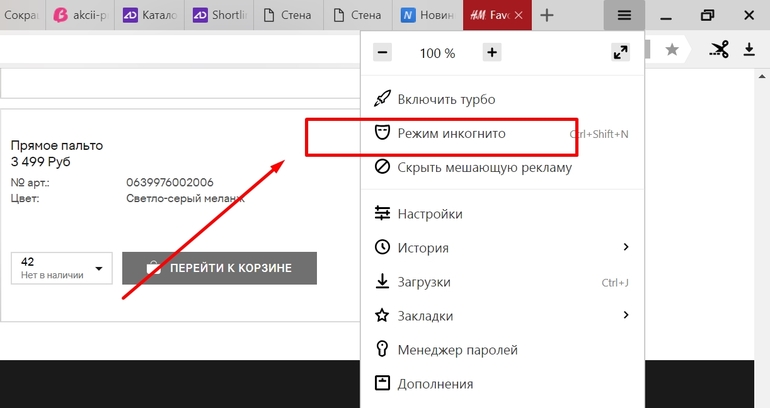Open Менеджер паролей
Screen dimensions: 770x408
[457, 349]
